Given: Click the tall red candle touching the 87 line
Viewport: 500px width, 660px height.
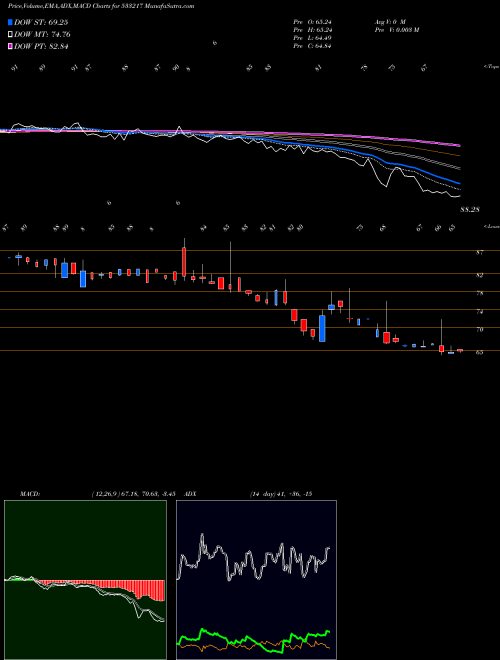Looking at the screenshot, I should (x=184, y=262).
